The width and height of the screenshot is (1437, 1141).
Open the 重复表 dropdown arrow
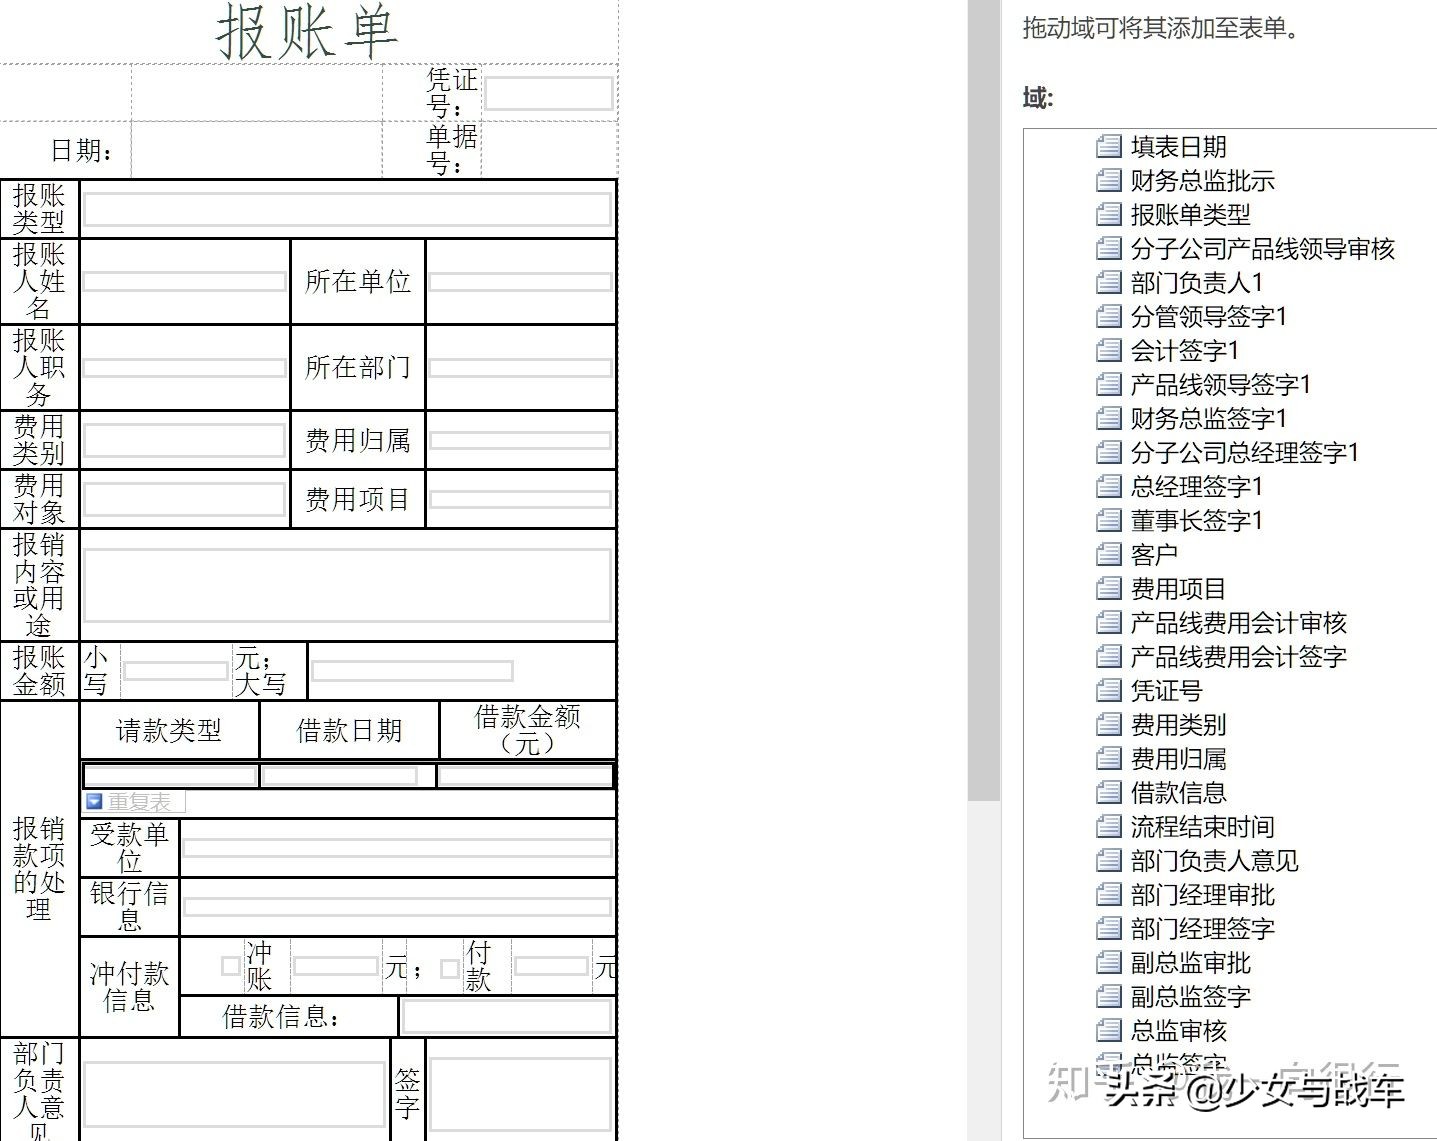[x=93, y=801]
